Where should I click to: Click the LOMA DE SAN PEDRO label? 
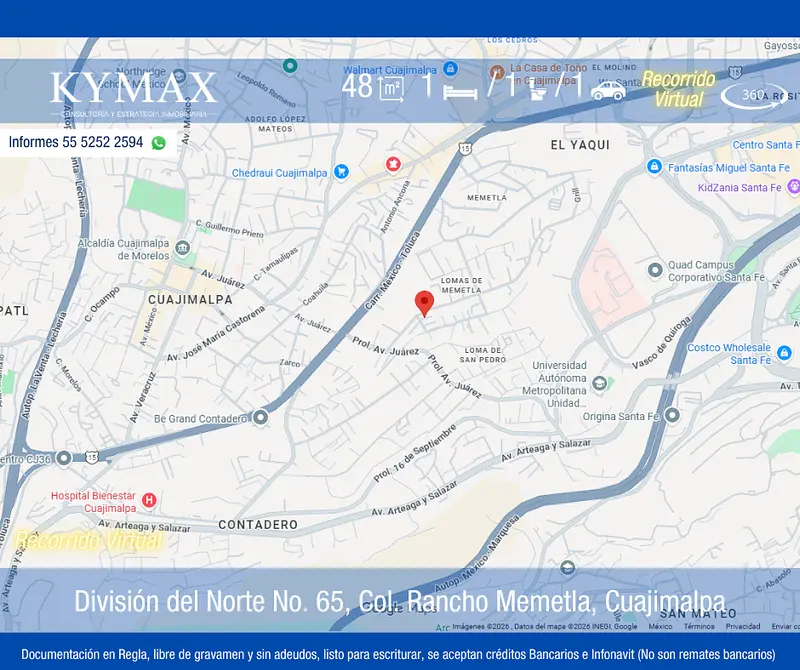coord(483,355)
